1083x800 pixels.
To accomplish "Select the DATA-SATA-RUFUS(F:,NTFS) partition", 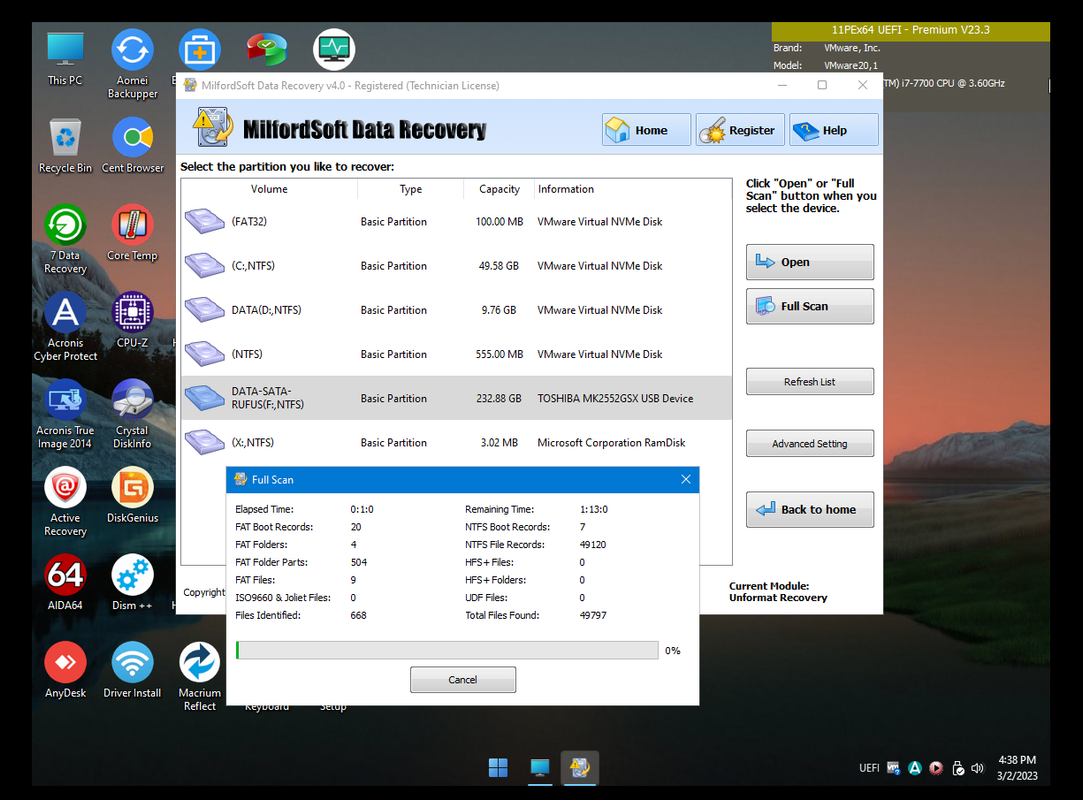I will click(x=457, y=398).
